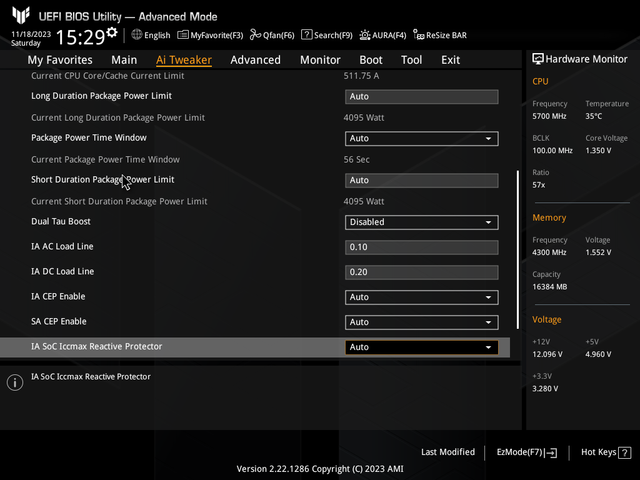Open My Favorites tab

pos(60,60)
